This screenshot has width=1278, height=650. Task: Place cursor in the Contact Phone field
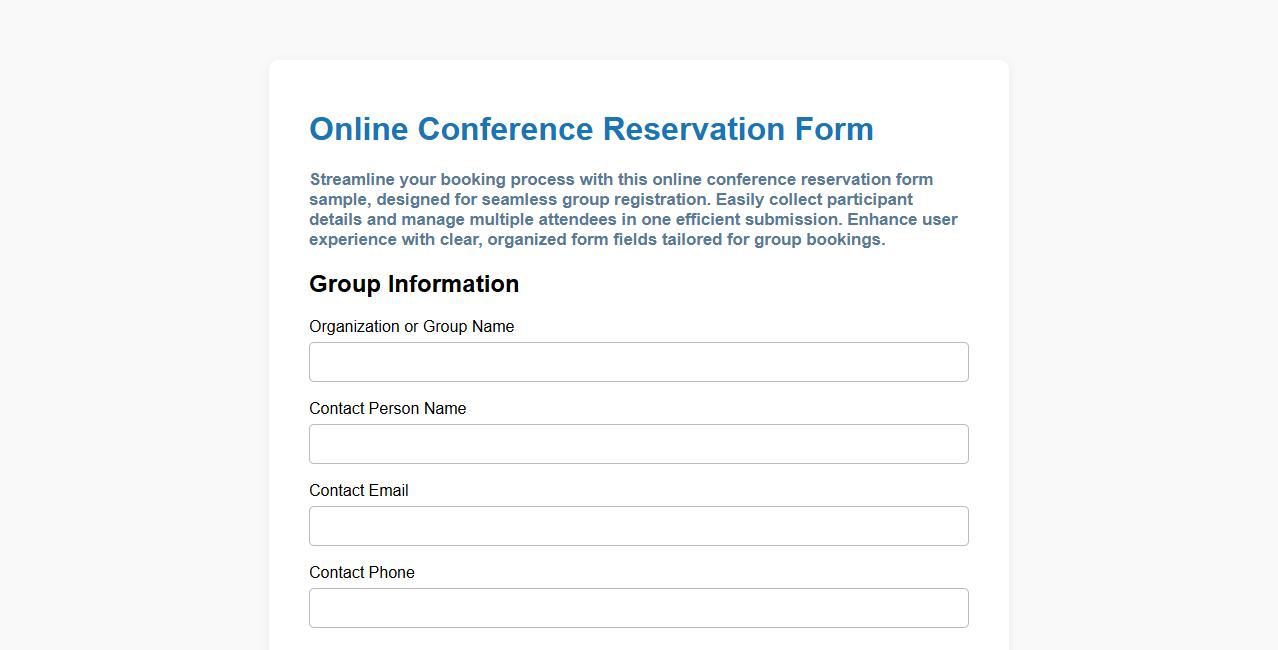pyautogui.click(x=638, y=607)
